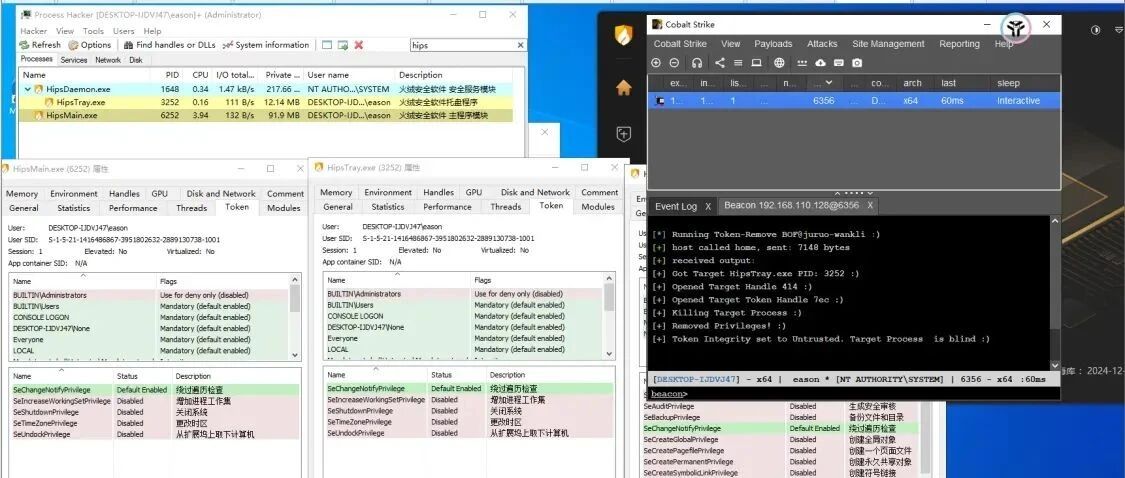Open the Hacker menu
Screen dimensions: 1125x478
pos(34,31)
